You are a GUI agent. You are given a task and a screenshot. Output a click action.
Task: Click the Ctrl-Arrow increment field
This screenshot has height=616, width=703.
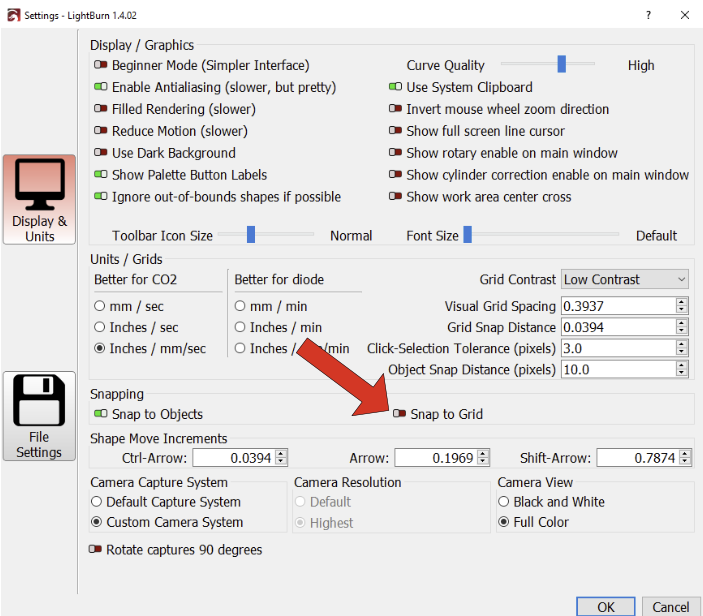tap(234, 458)
